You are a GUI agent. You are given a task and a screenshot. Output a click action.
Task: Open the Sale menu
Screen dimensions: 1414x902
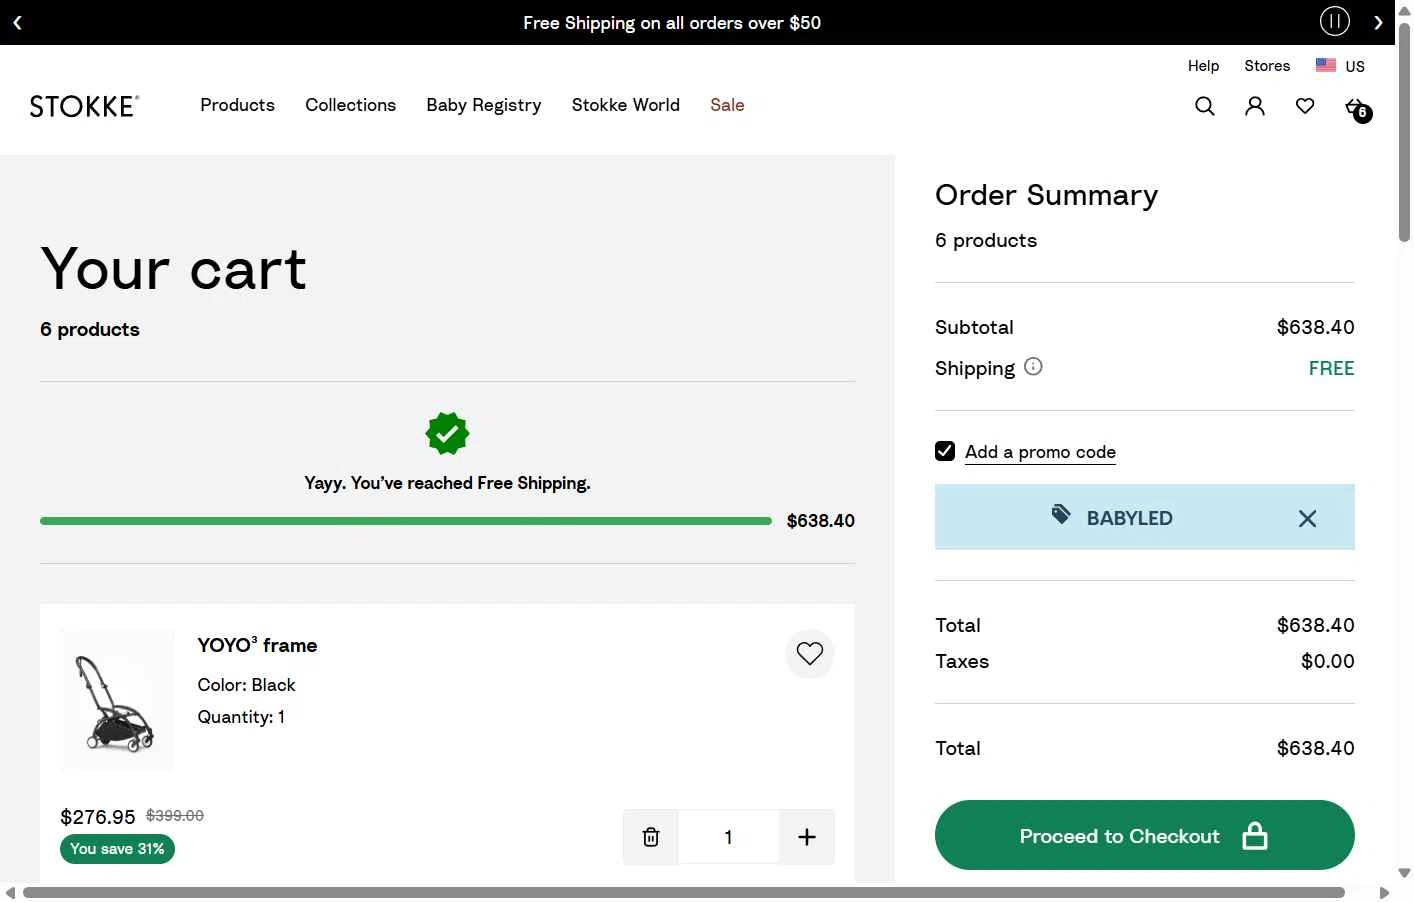[x=727, y=105]
